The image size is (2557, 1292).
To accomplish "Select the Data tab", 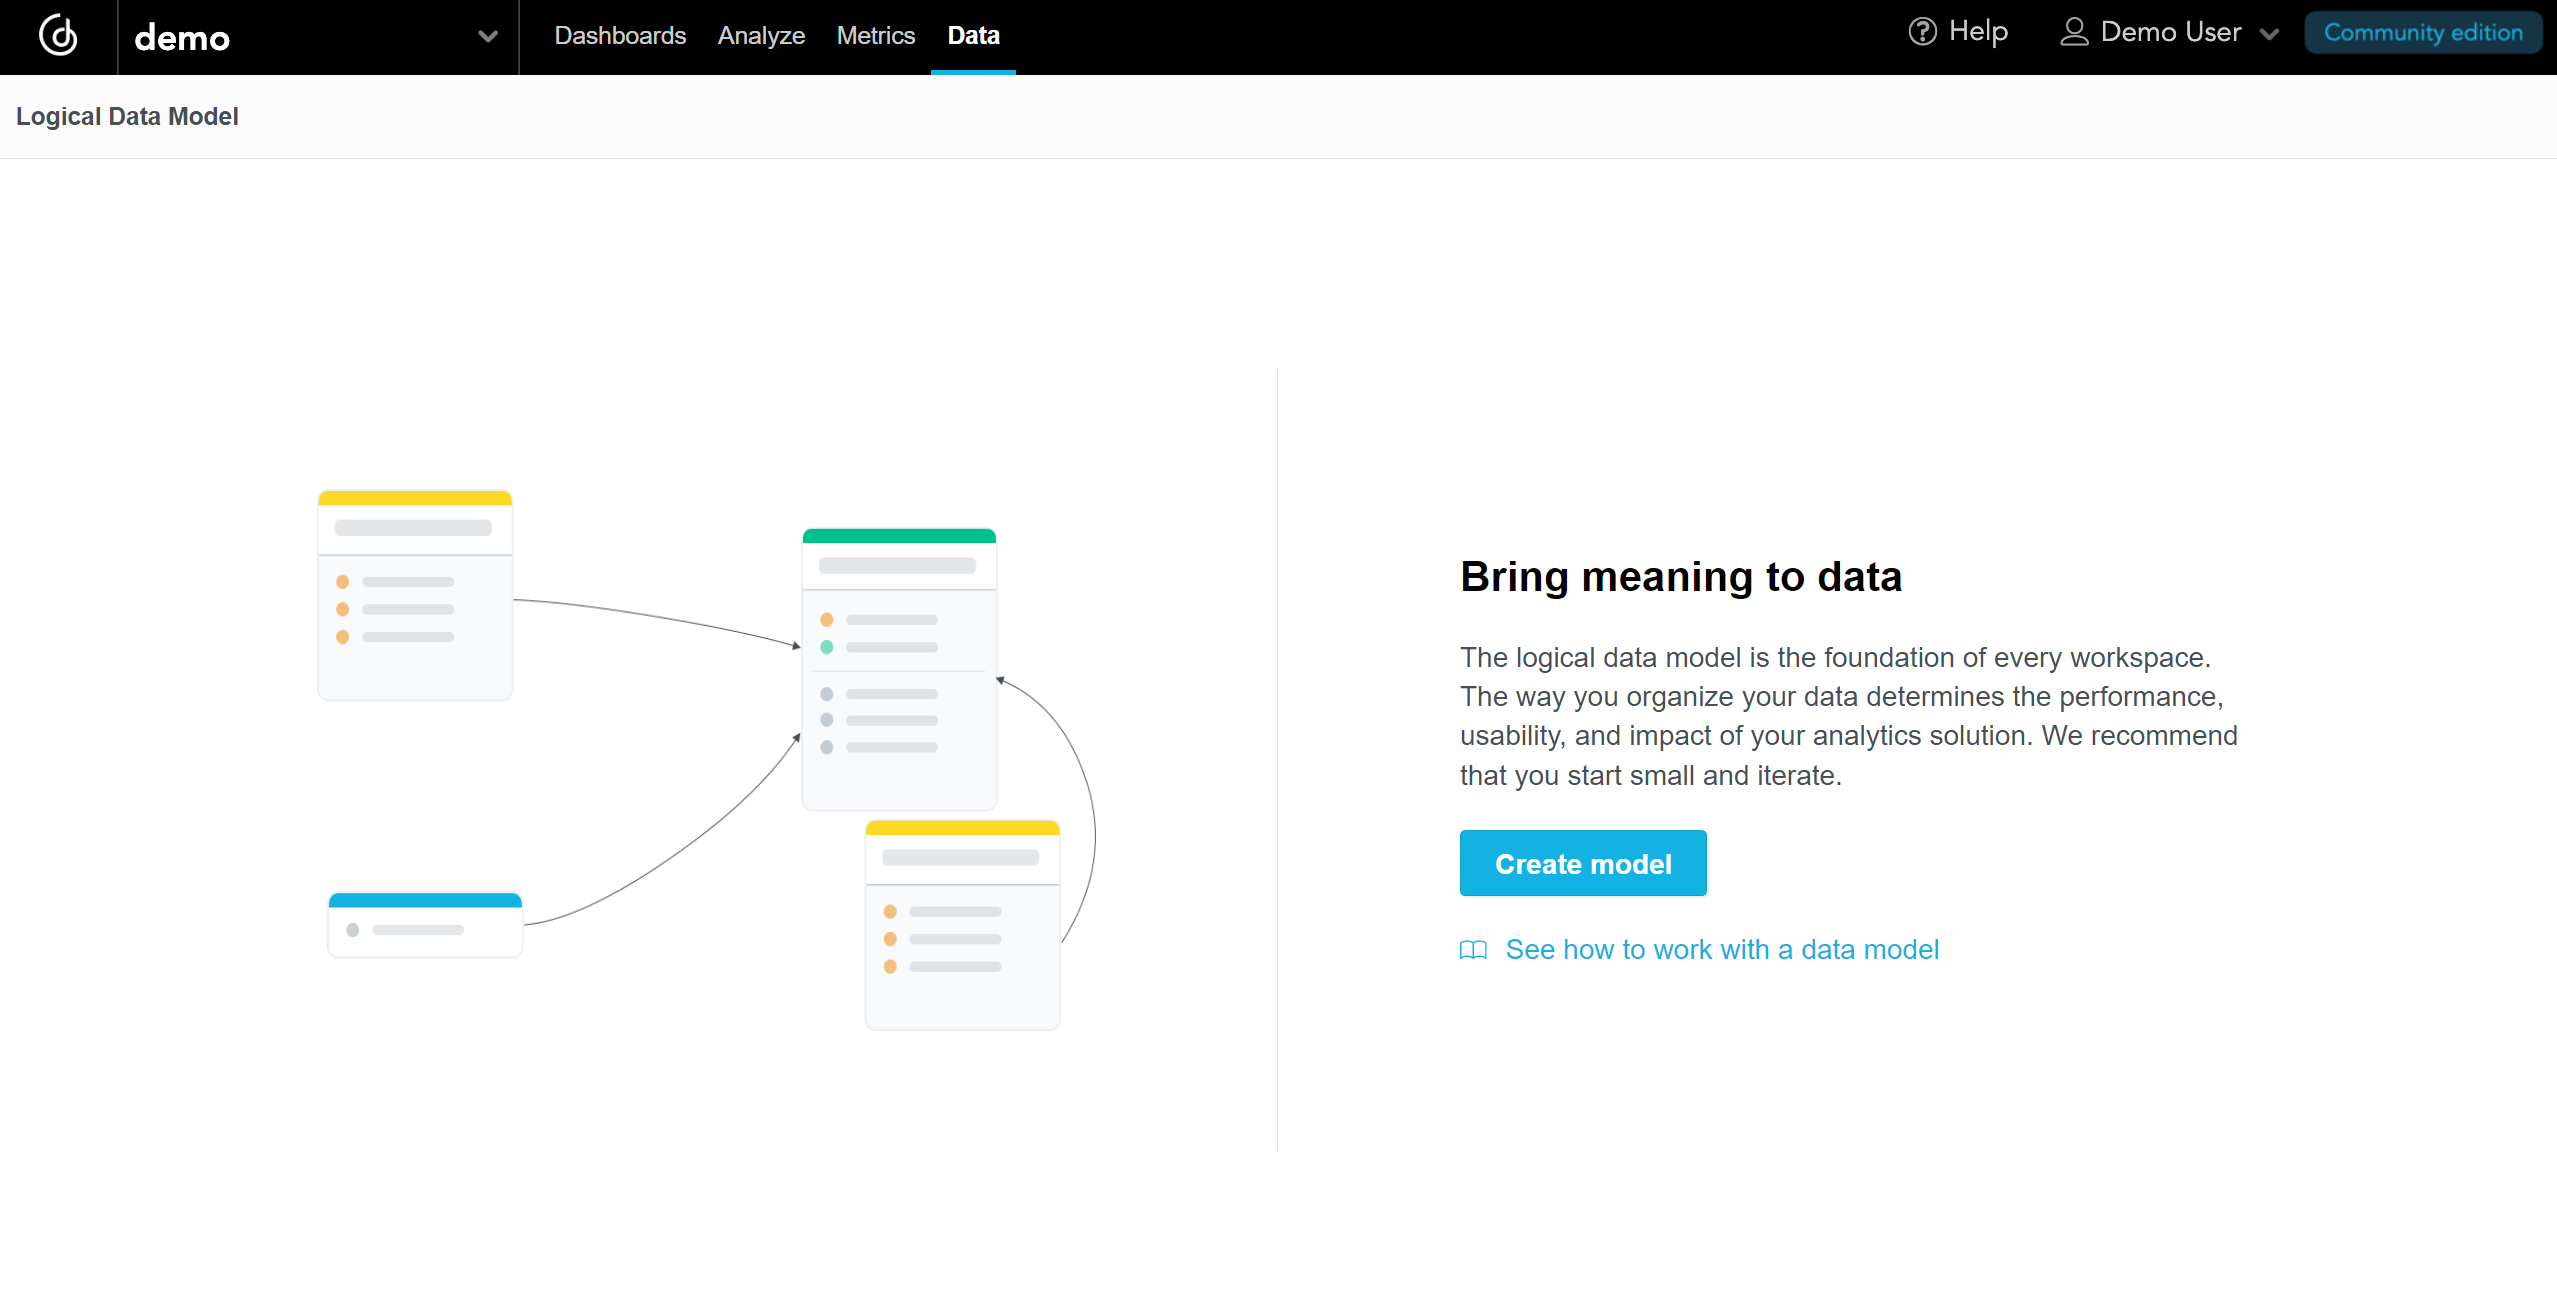I will (973, 36).
